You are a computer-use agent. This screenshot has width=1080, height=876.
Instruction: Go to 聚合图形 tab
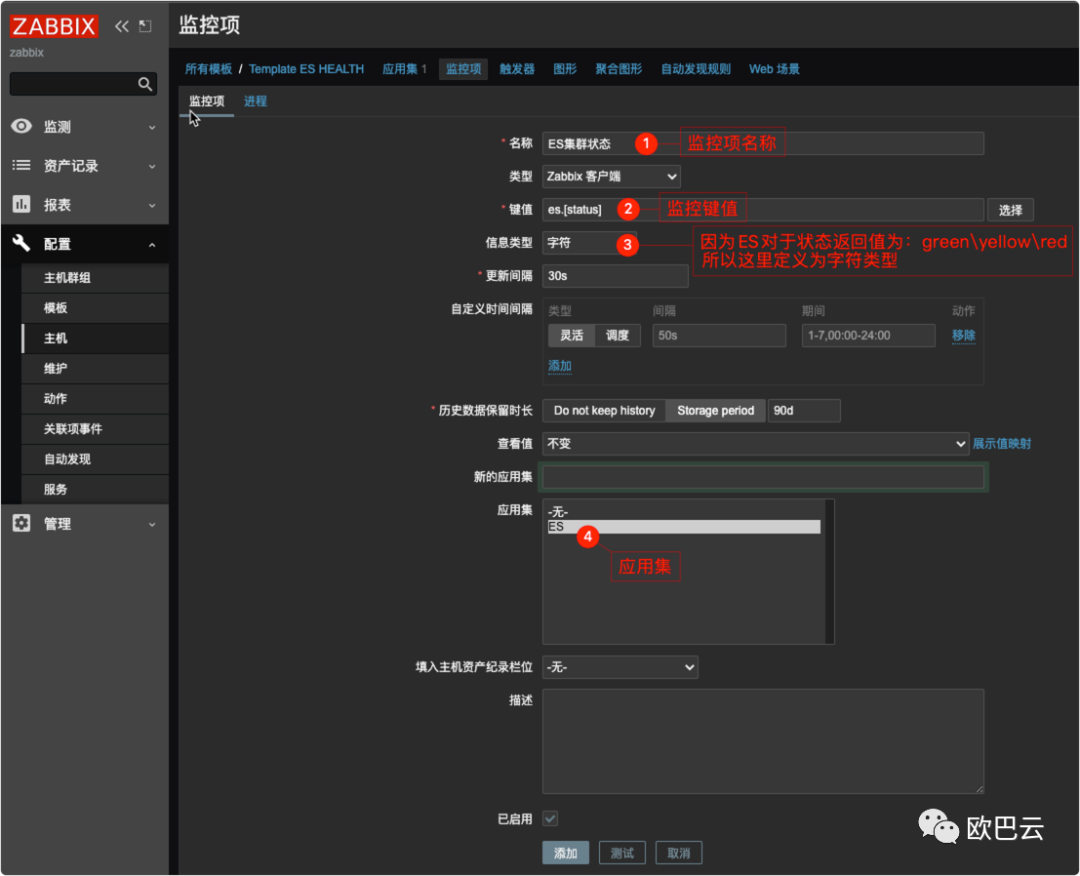[x=619, y=69]
